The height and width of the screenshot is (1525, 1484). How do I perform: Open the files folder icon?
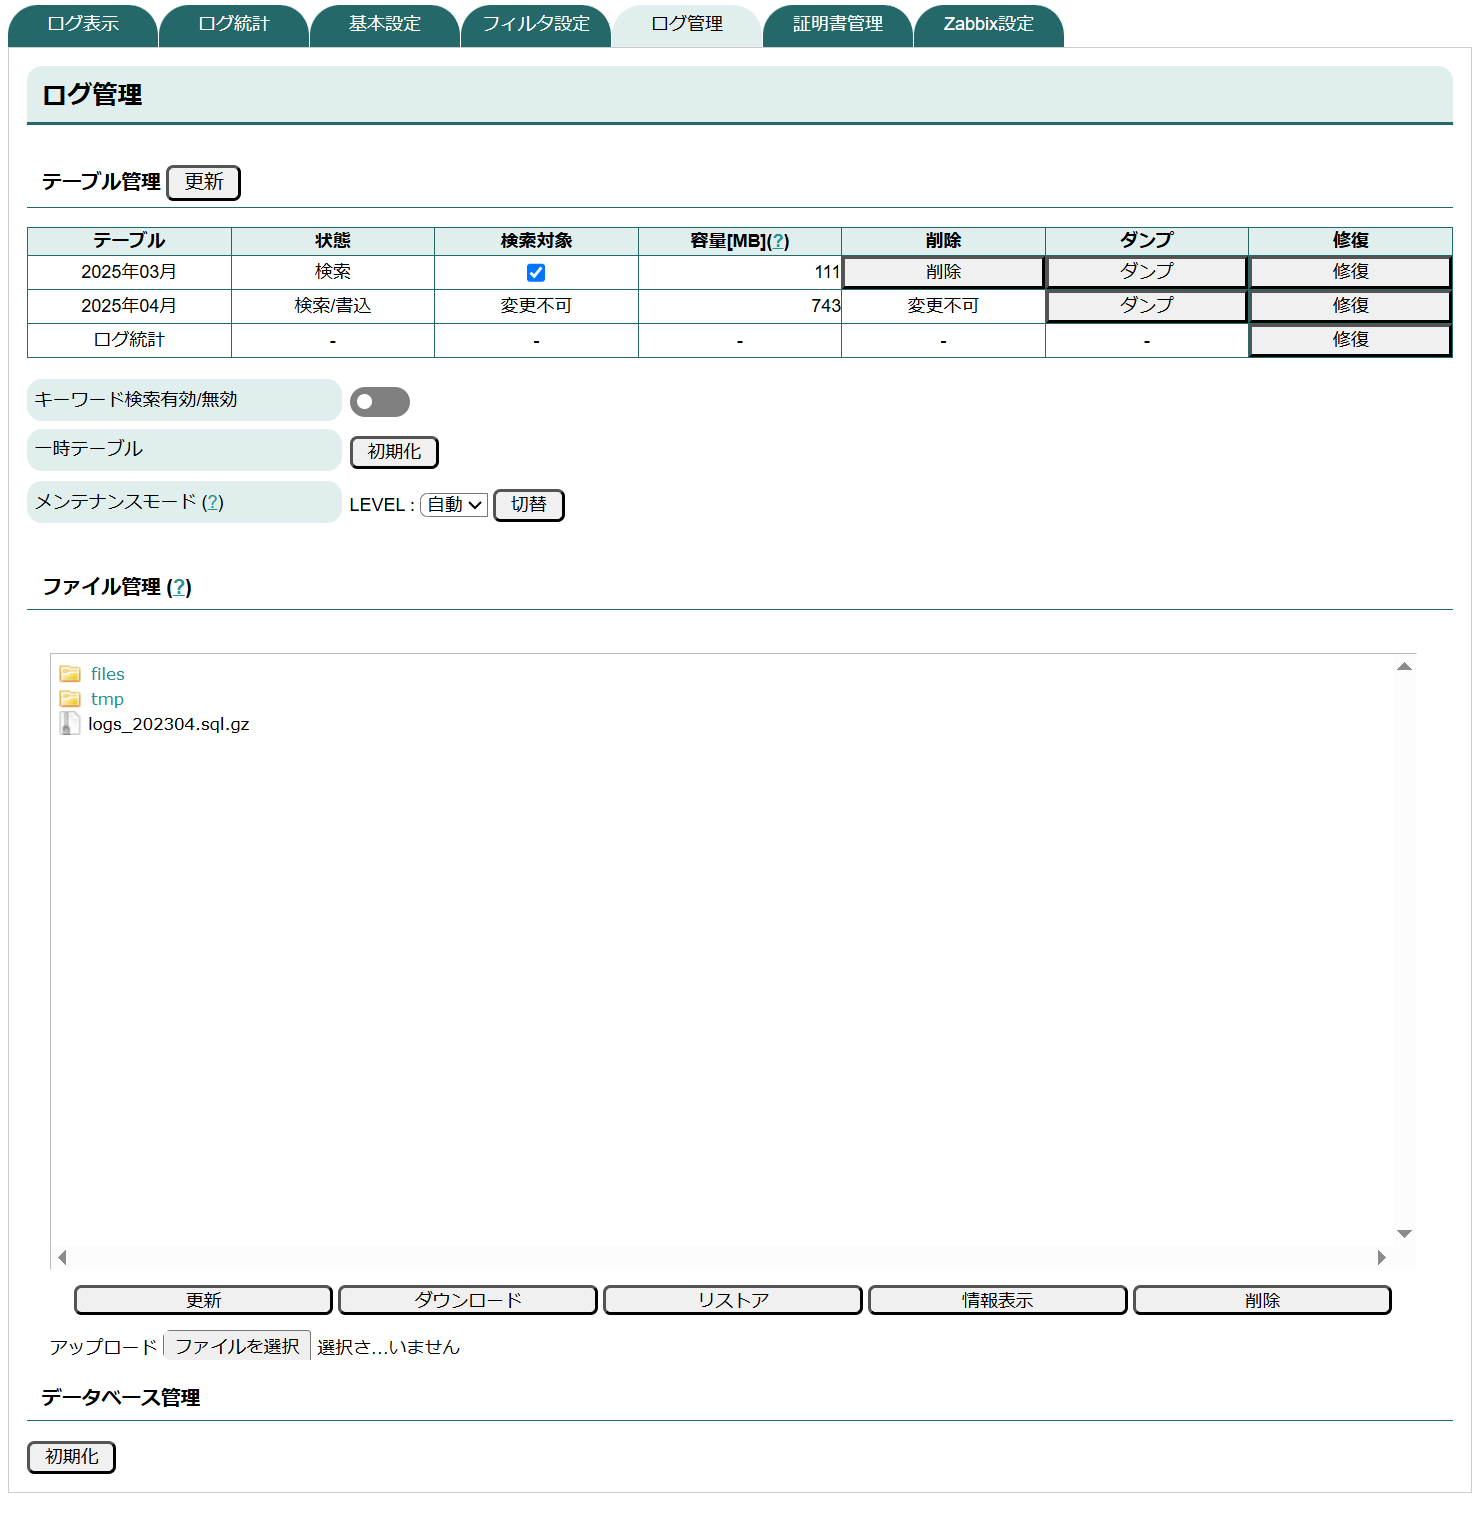70,674
